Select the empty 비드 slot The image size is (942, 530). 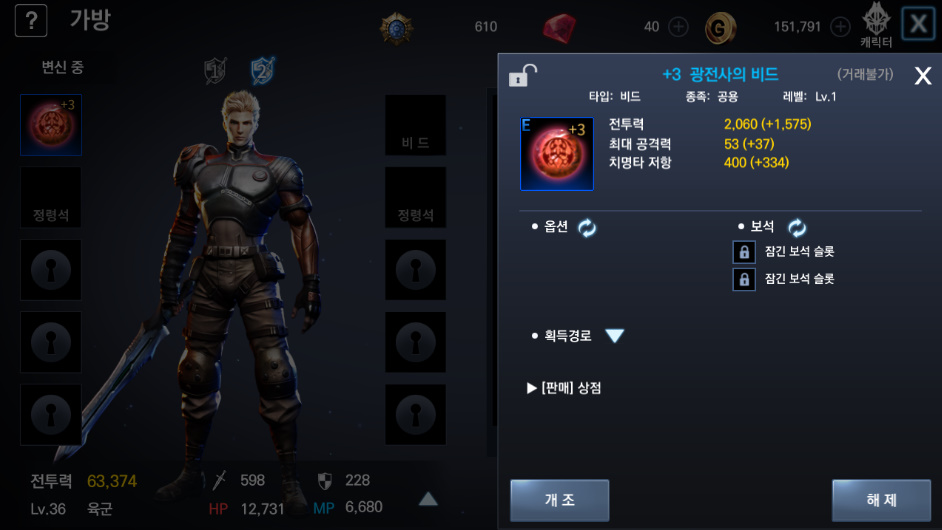click(x=415, y=125)
